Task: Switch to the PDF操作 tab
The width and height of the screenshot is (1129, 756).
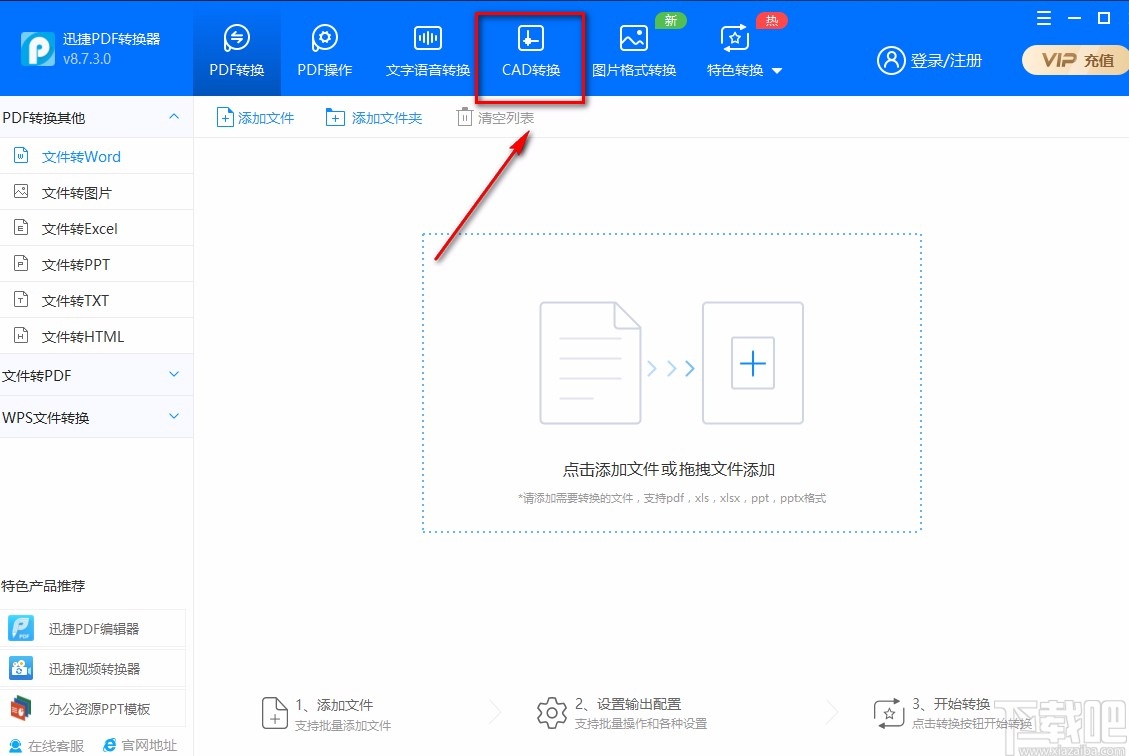Action: click(323, 50)
